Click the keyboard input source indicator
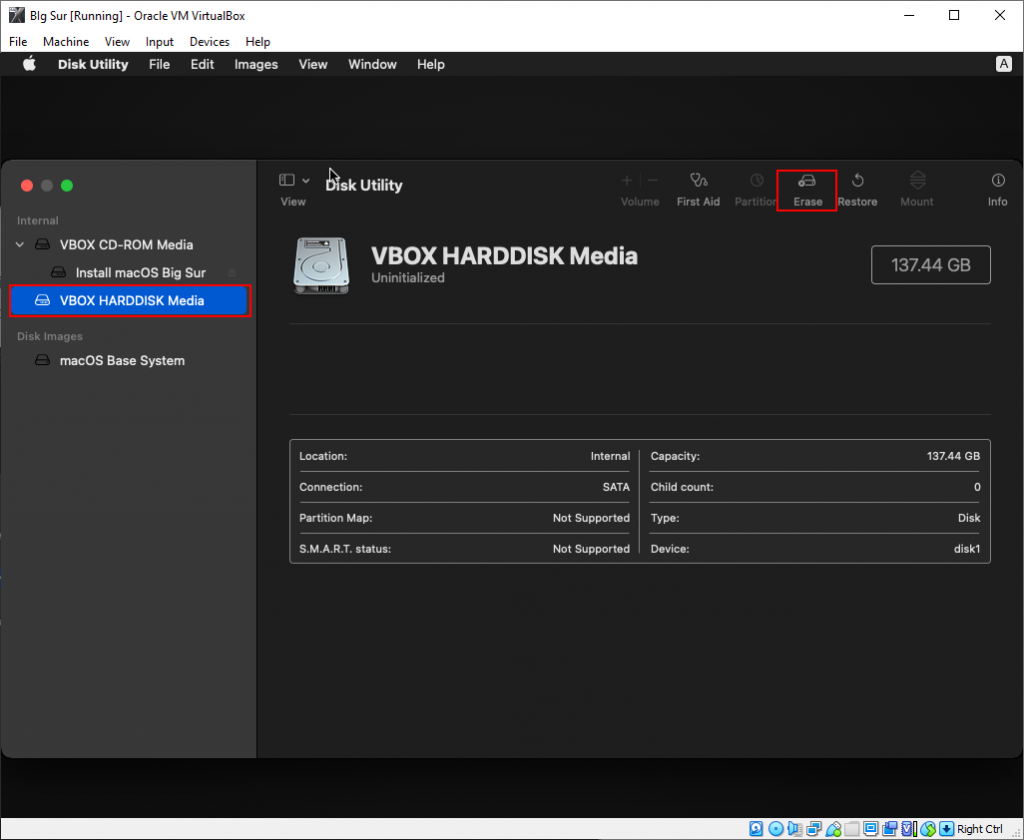 (1004, 64)
